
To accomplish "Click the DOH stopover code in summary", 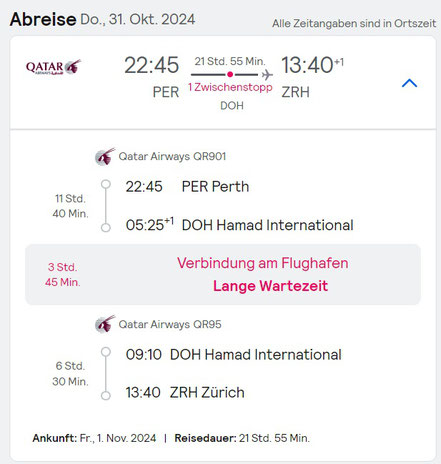I will [232, 106].
